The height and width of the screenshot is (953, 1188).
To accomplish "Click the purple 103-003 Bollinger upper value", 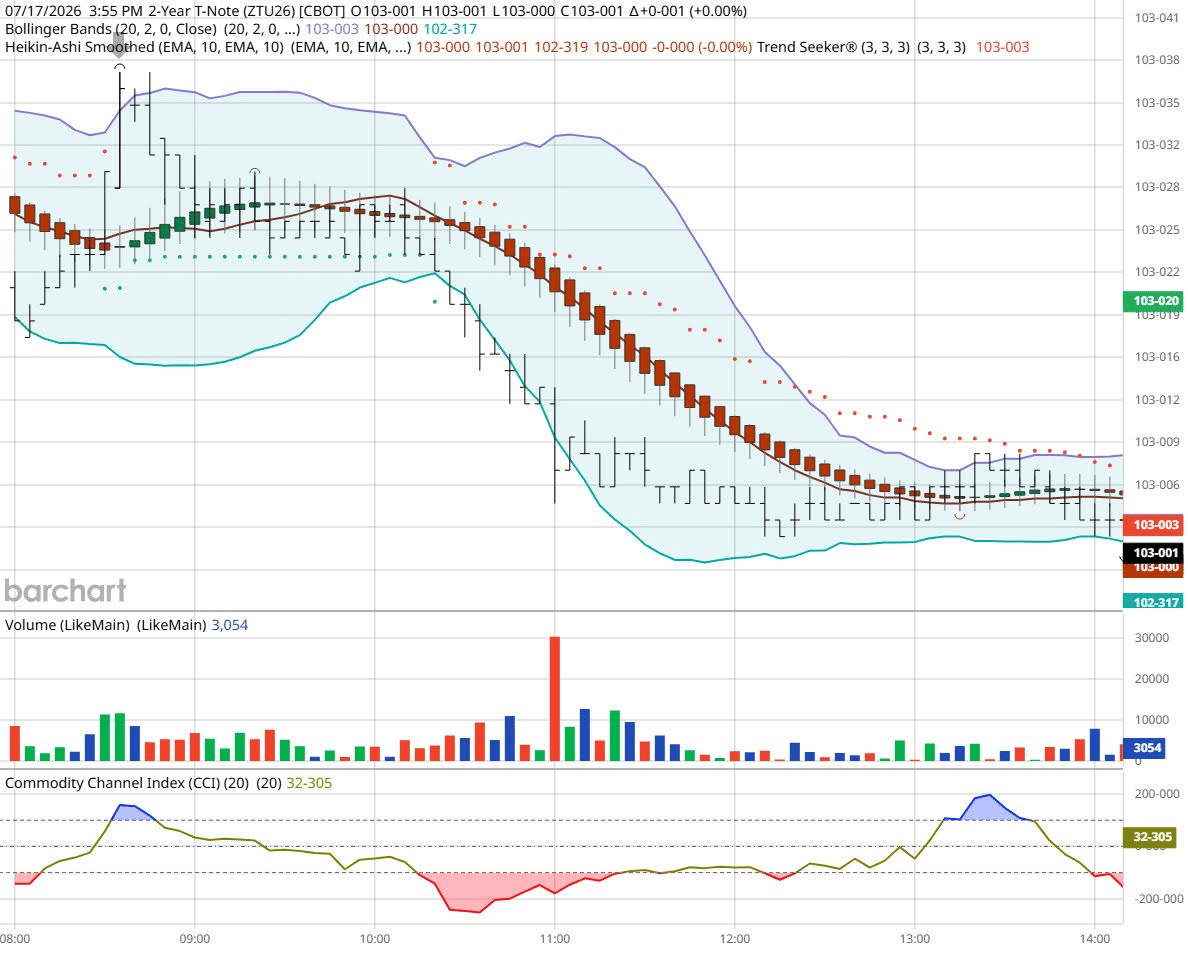I will pyautogui.click(x=332, y=29).
